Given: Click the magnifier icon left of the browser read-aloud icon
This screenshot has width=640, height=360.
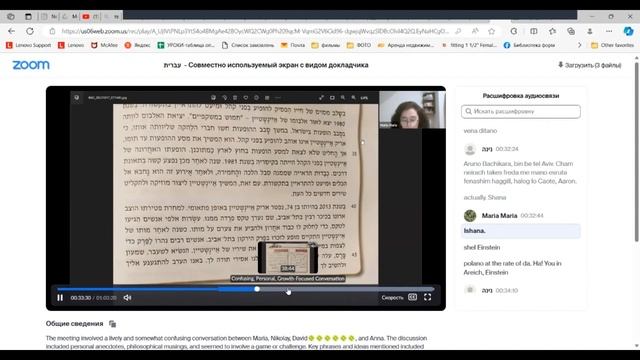Looking at the screenshot, I should click(458, 31).
